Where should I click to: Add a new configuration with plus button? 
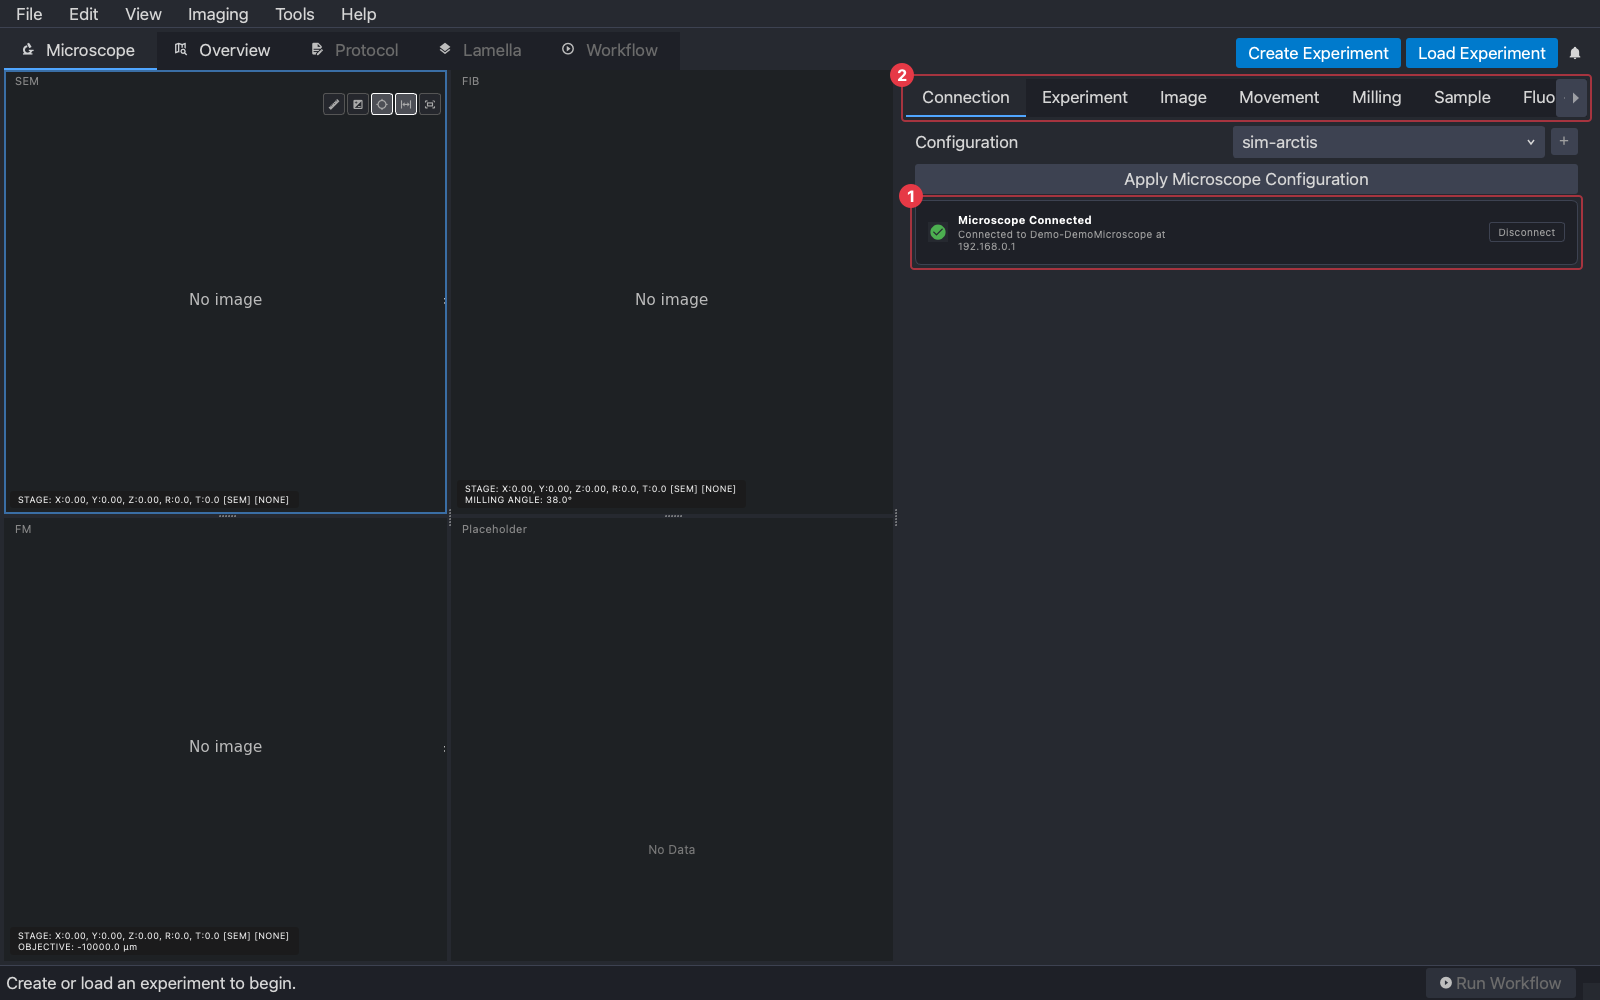pos(1564,141)
